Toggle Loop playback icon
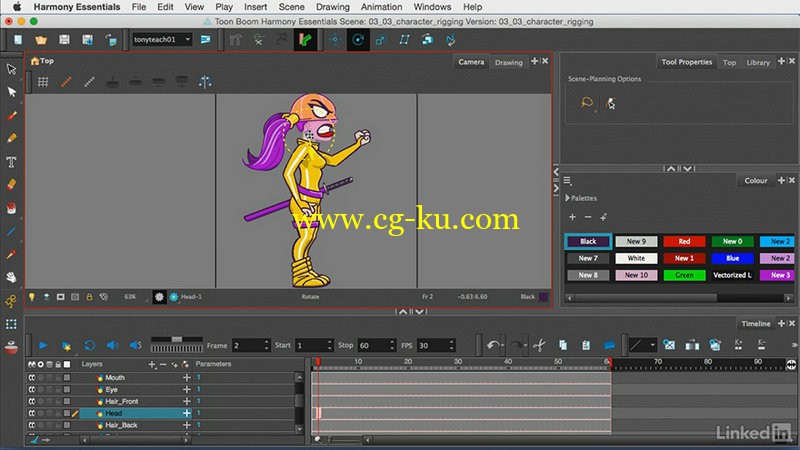Image resolution: width=800 pixels, height=450 pixels. point(89,345)
